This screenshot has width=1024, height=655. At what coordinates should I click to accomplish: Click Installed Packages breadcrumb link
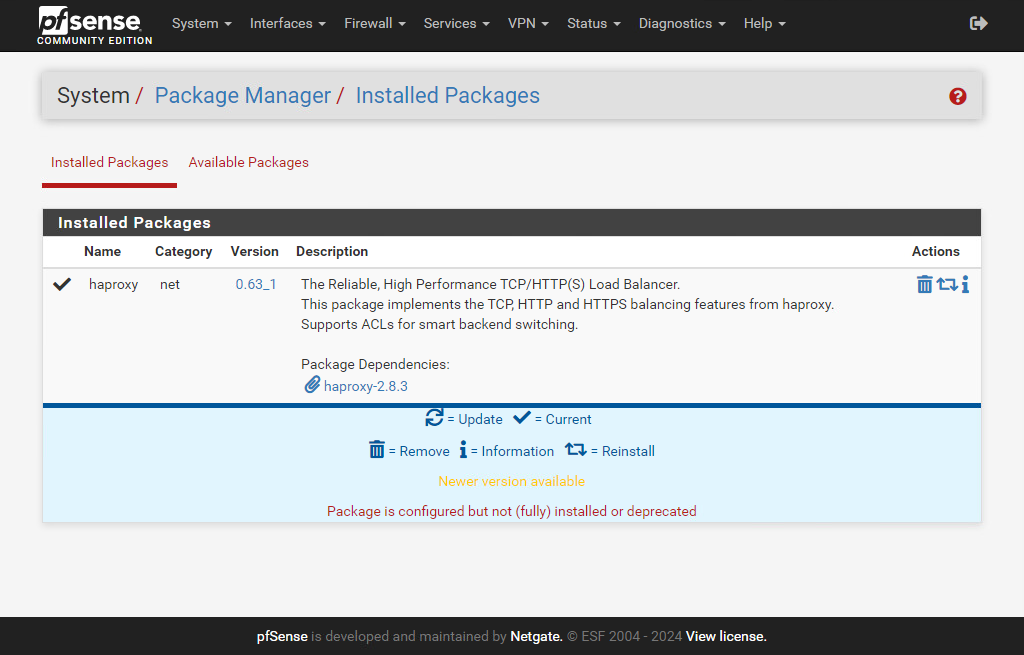[x=447, y=96]
